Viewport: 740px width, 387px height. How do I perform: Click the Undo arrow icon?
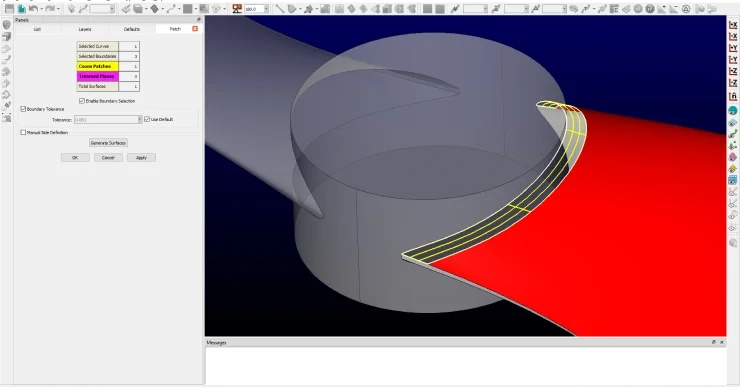point(33,8)
